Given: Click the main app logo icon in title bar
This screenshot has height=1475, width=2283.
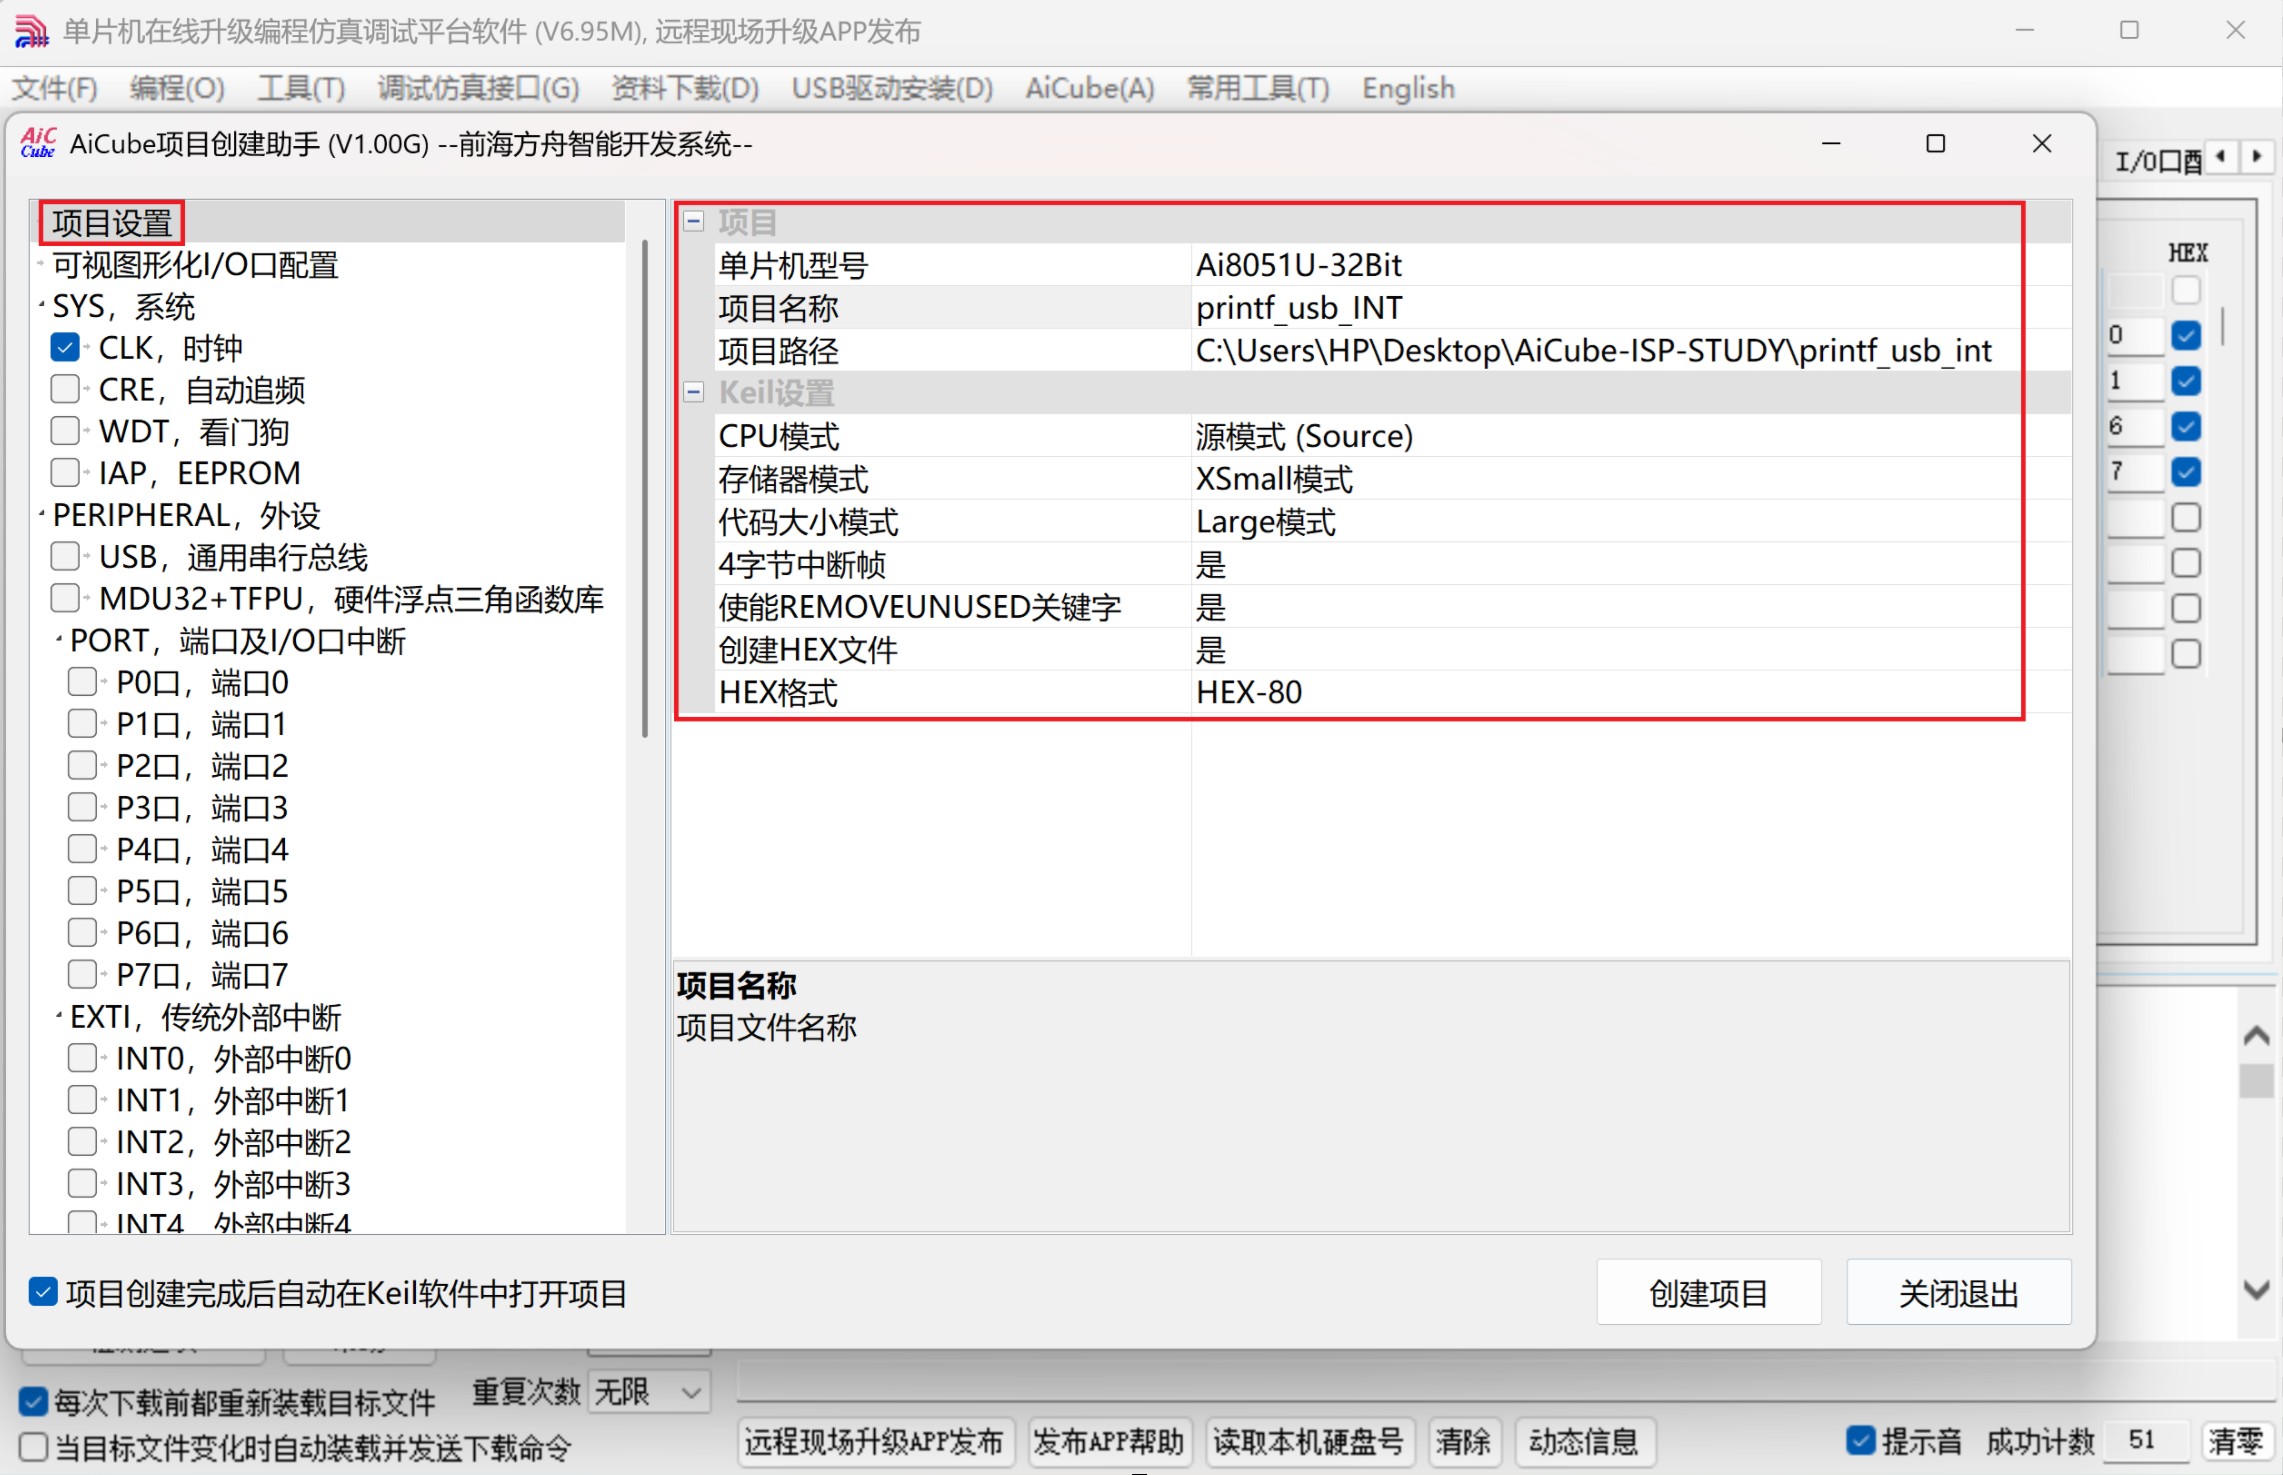Looking at the screenshot, I should point(31,31).
